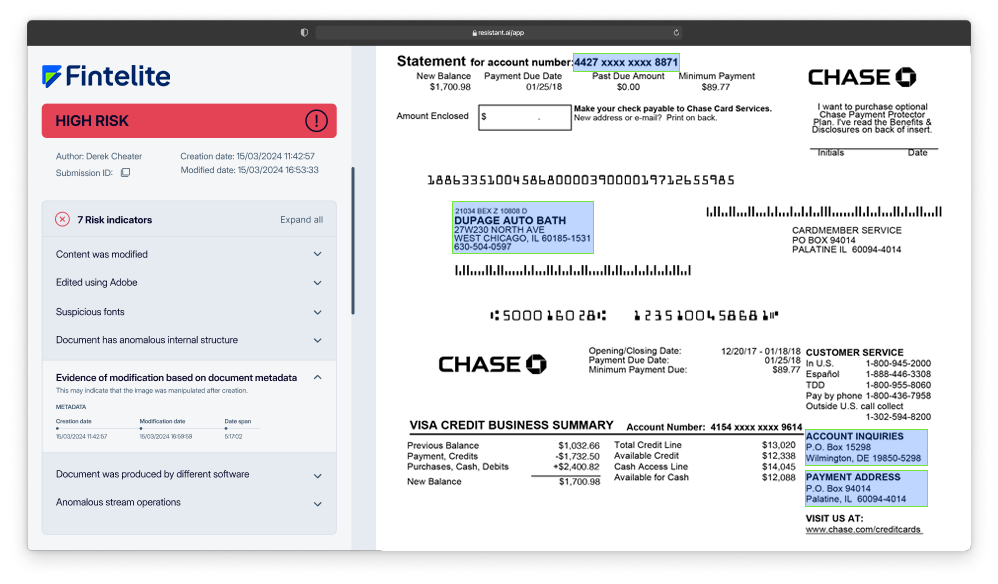The height and width of the screenshot is (584, 998).
Task: Click the Fintelite logo
Action: 106,76
